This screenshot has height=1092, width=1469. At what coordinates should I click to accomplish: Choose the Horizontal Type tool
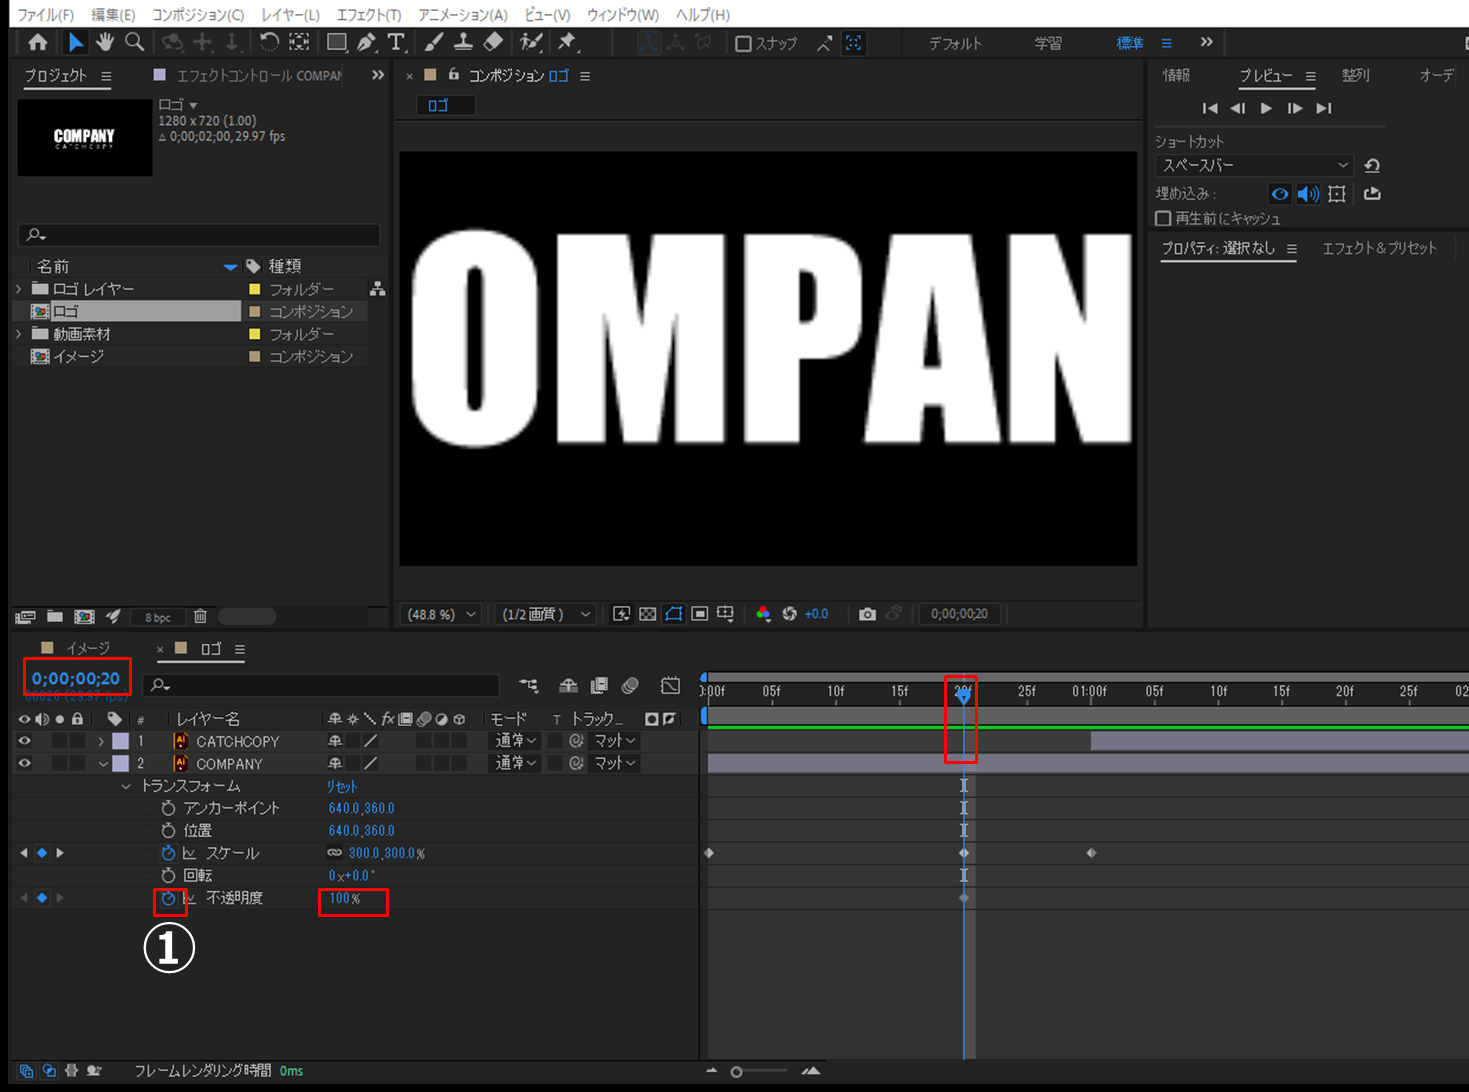(x=396, y=42)
